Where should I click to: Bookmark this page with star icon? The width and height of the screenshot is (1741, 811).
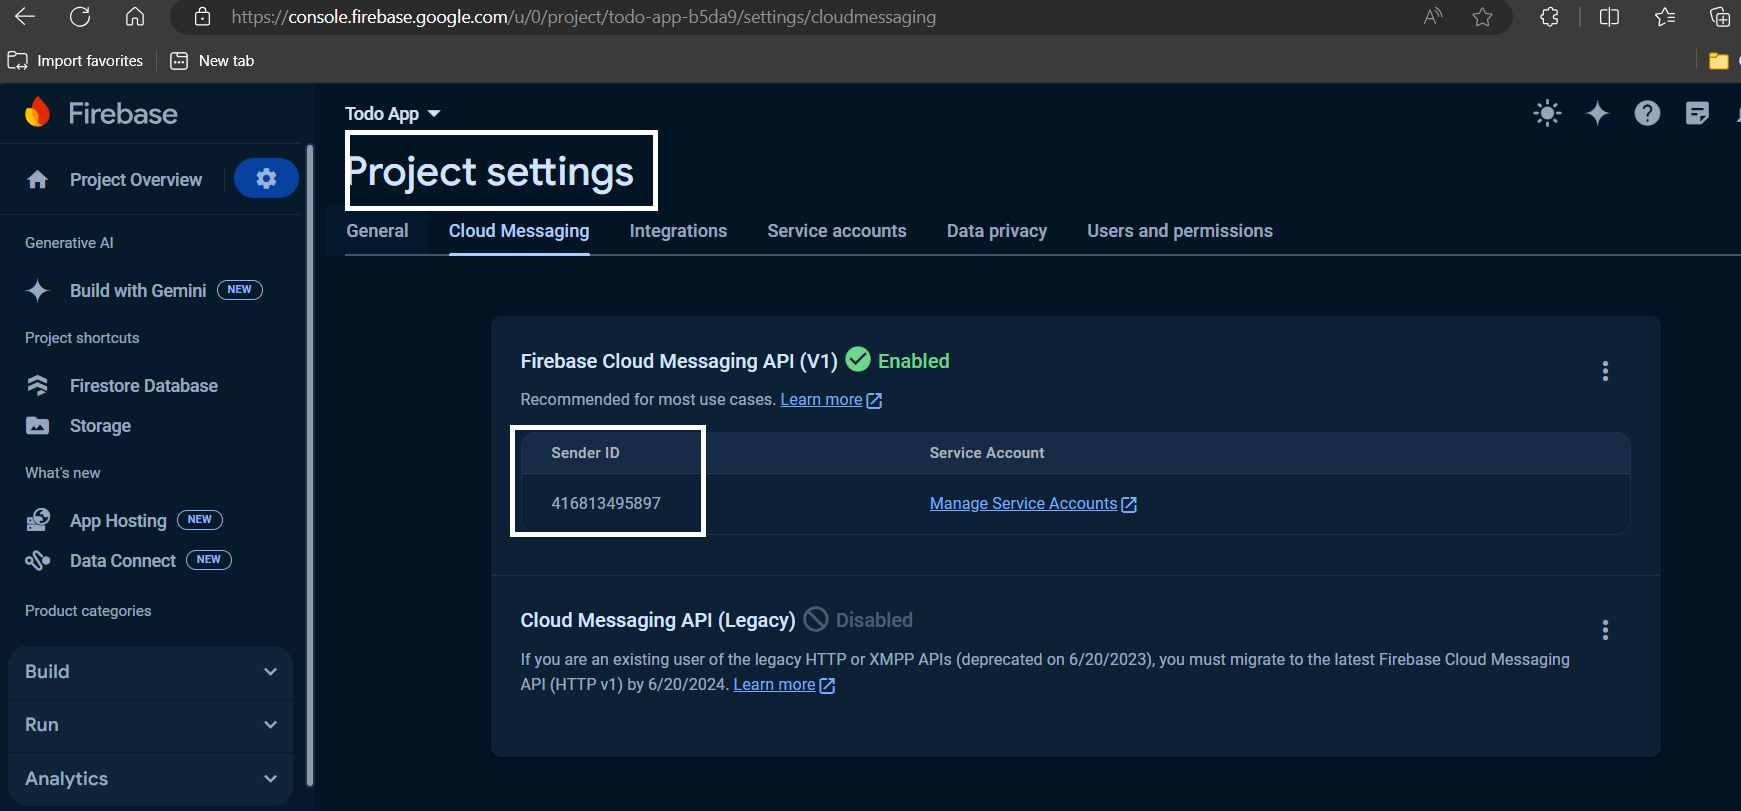point(1482,17)
